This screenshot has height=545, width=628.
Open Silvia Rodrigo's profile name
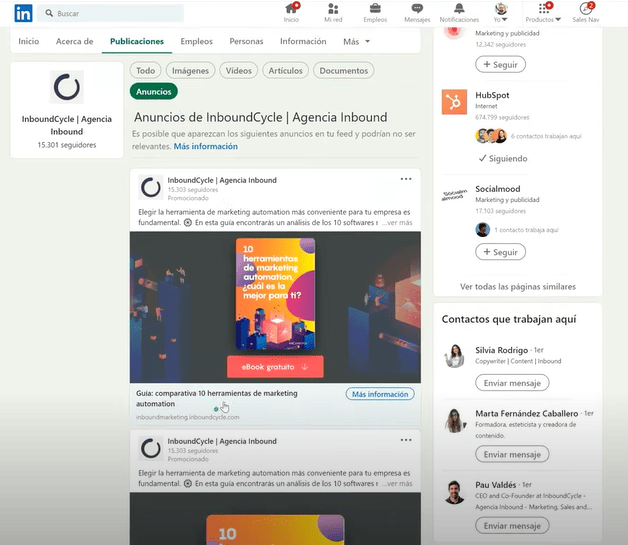coord(501,350)
